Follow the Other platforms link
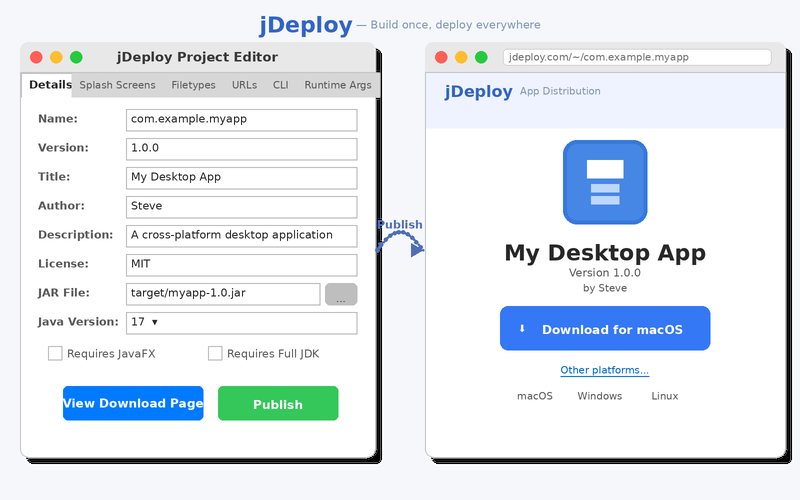The height and width of the screenshot is (500, 800). pos(605,370)
